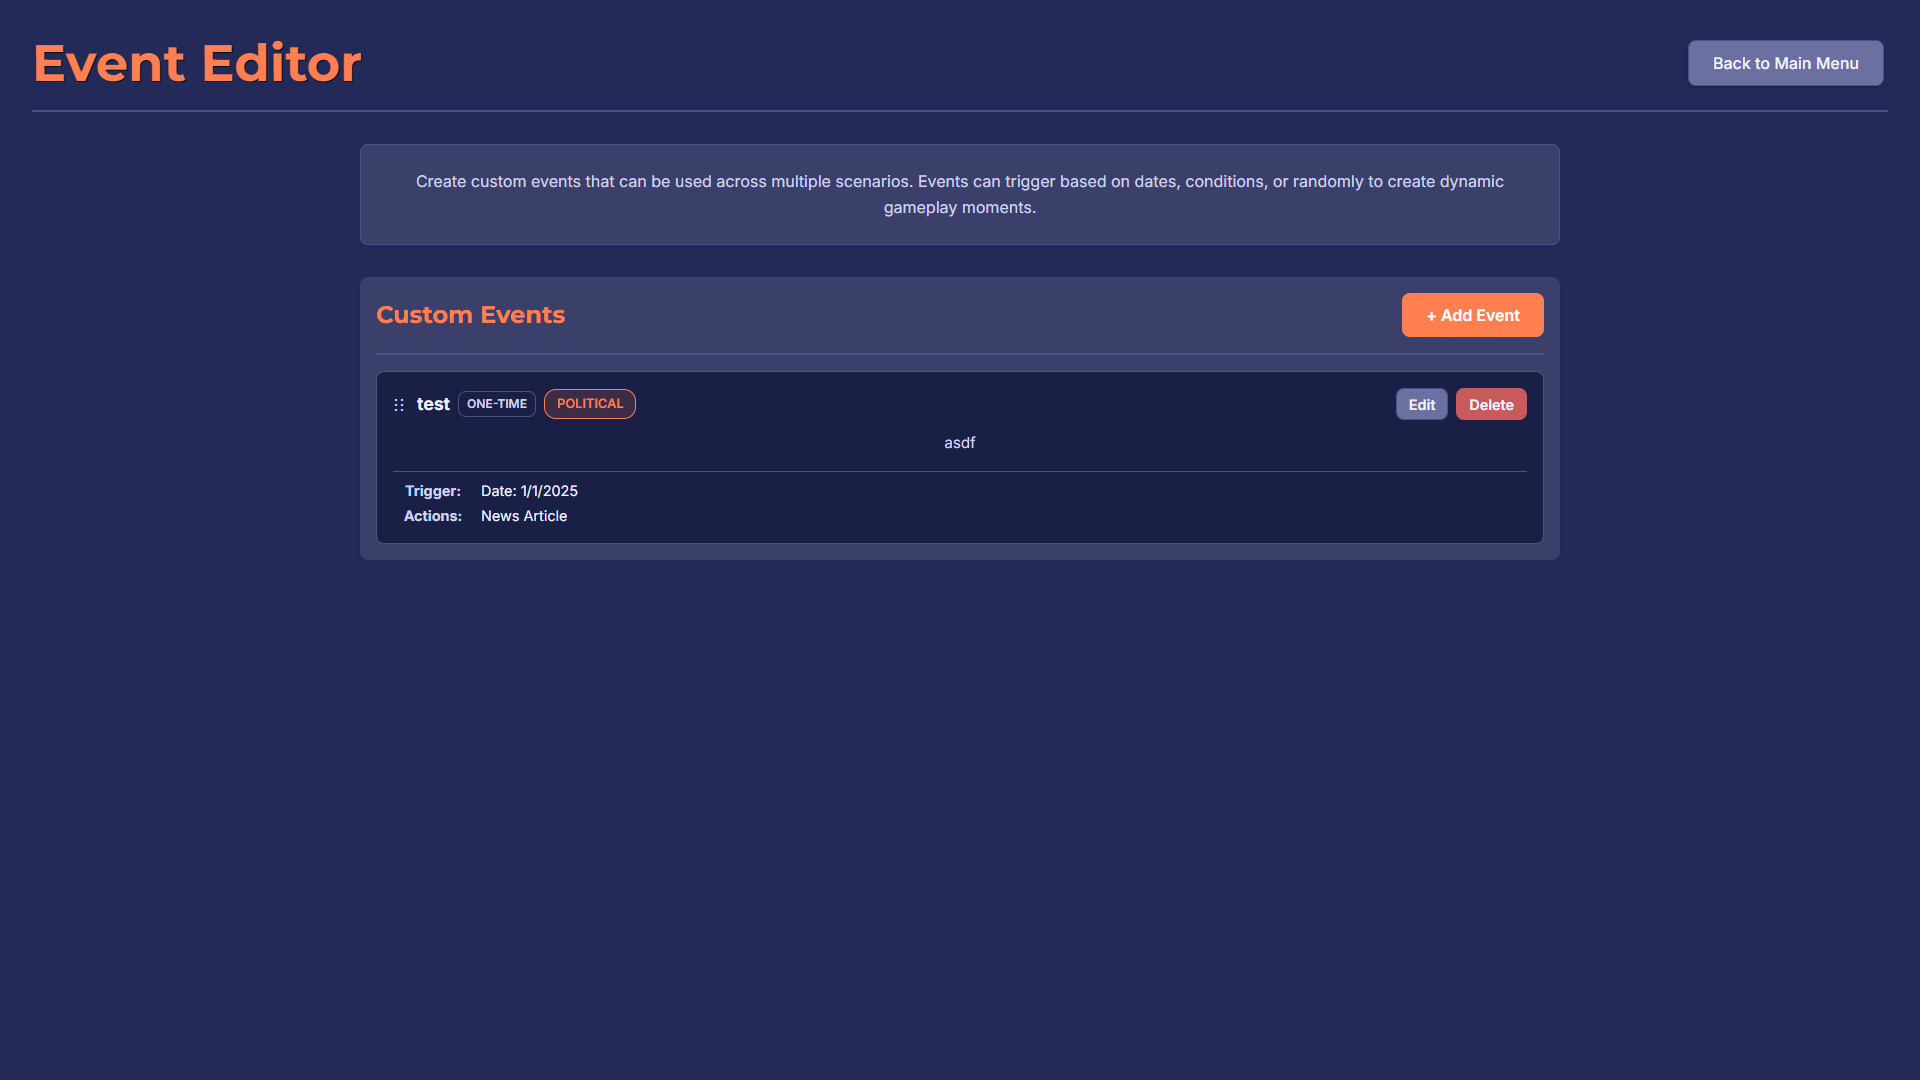This screenshot has width=1920, height=1080.
Task: Delete the test event
Action: click(1491, 404)
